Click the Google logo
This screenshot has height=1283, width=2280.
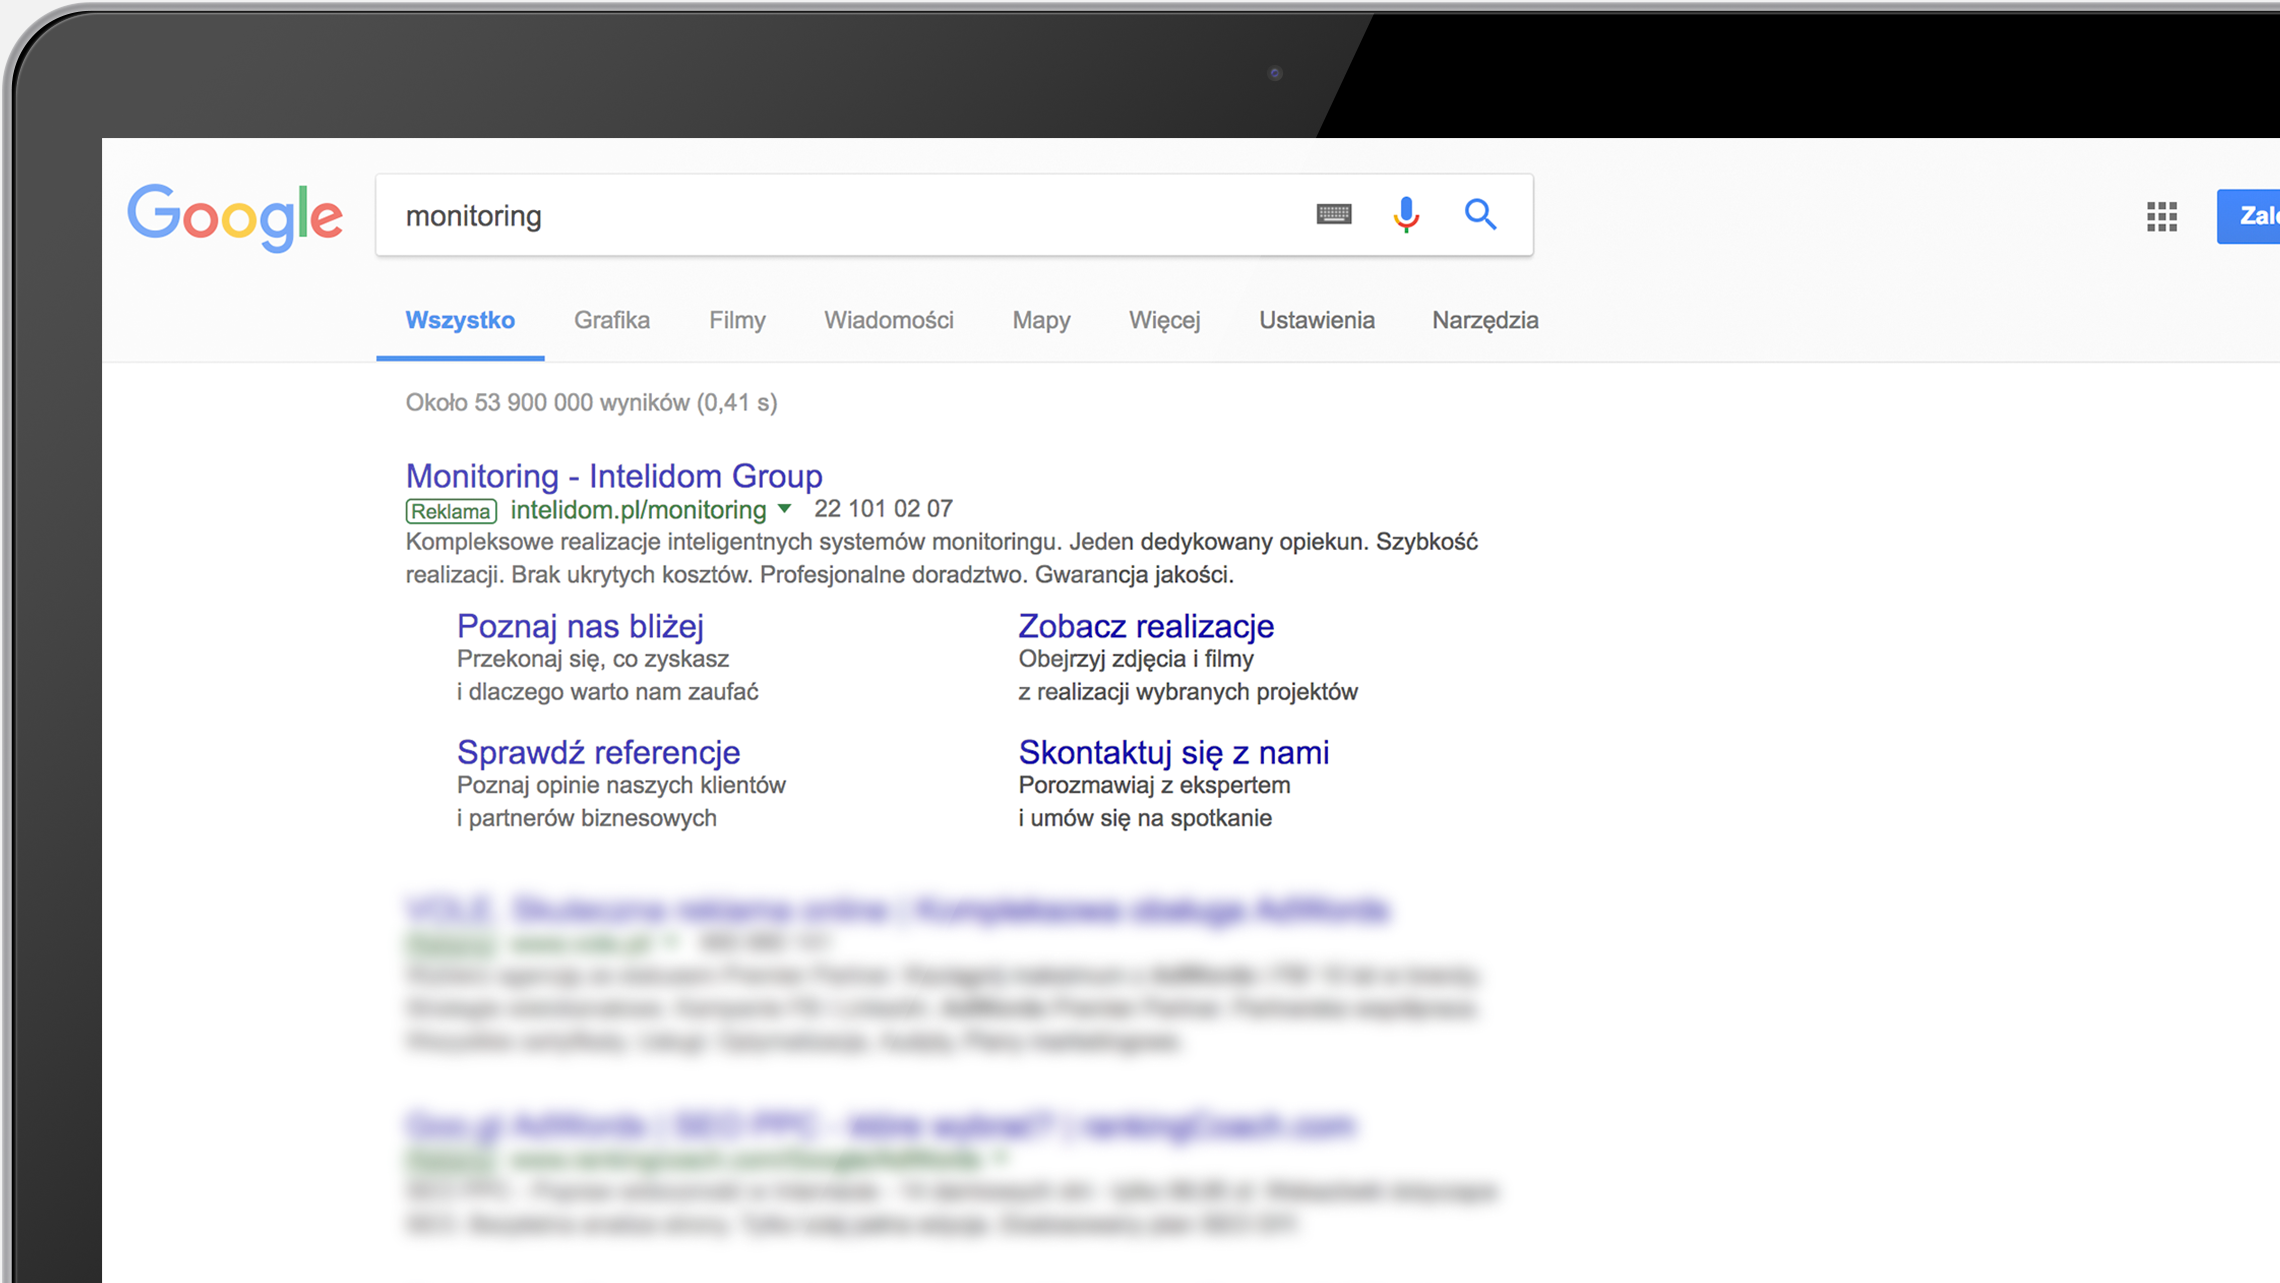(x=235, y=216)
